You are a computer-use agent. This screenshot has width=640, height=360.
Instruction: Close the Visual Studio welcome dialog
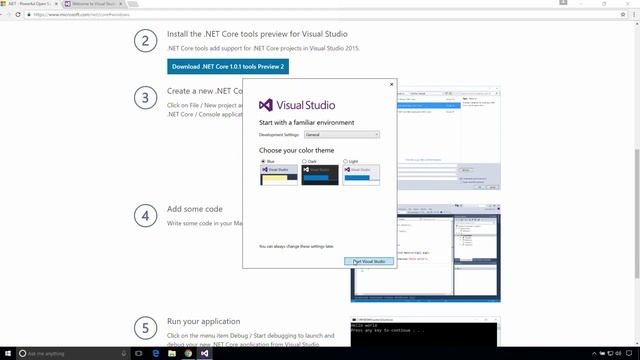391,84
